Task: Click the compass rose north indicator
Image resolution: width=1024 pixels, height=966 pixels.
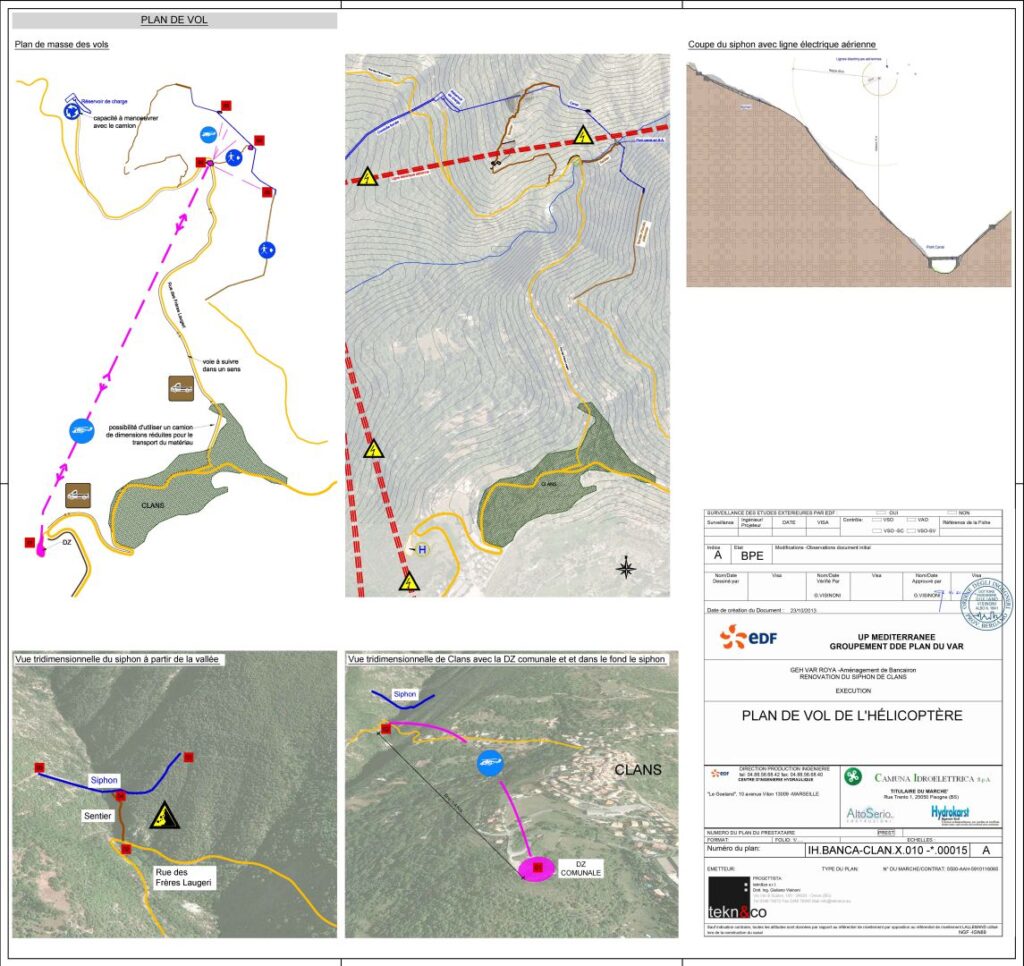Action: [626, 569]
